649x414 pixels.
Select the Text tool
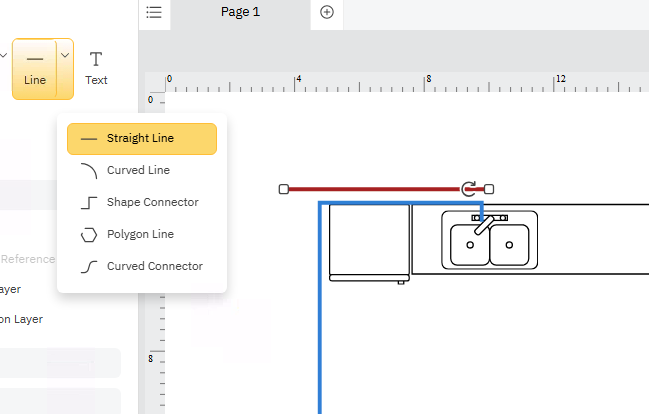click(96, 69)
